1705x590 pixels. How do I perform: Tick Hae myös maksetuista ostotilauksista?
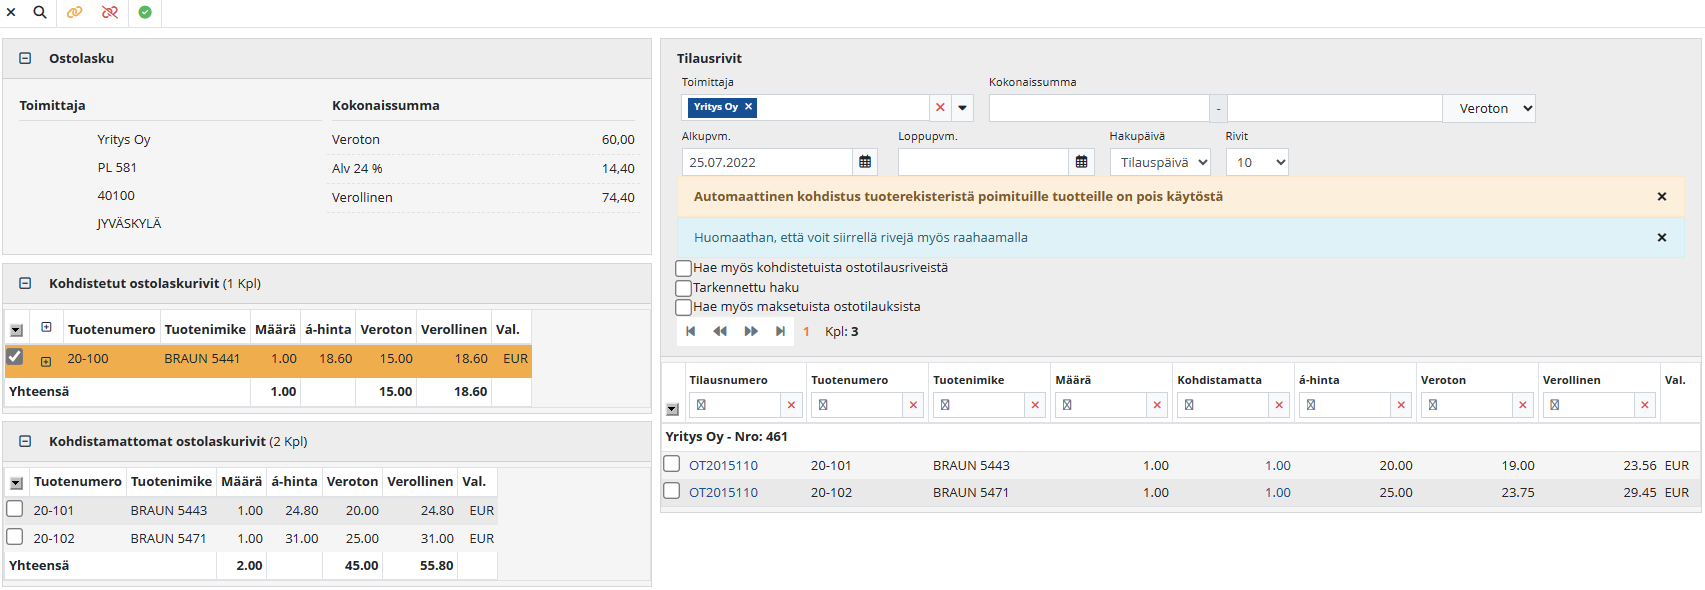tap(684, 307)
